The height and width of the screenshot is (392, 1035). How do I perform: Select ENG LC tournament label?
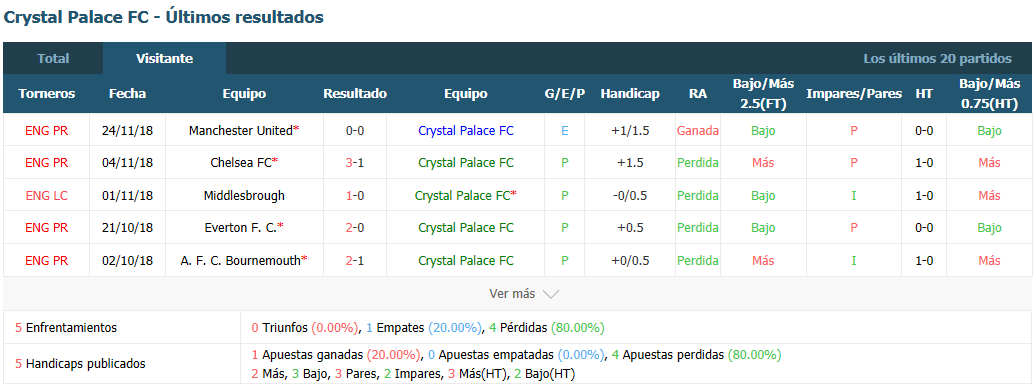point(46,195)
